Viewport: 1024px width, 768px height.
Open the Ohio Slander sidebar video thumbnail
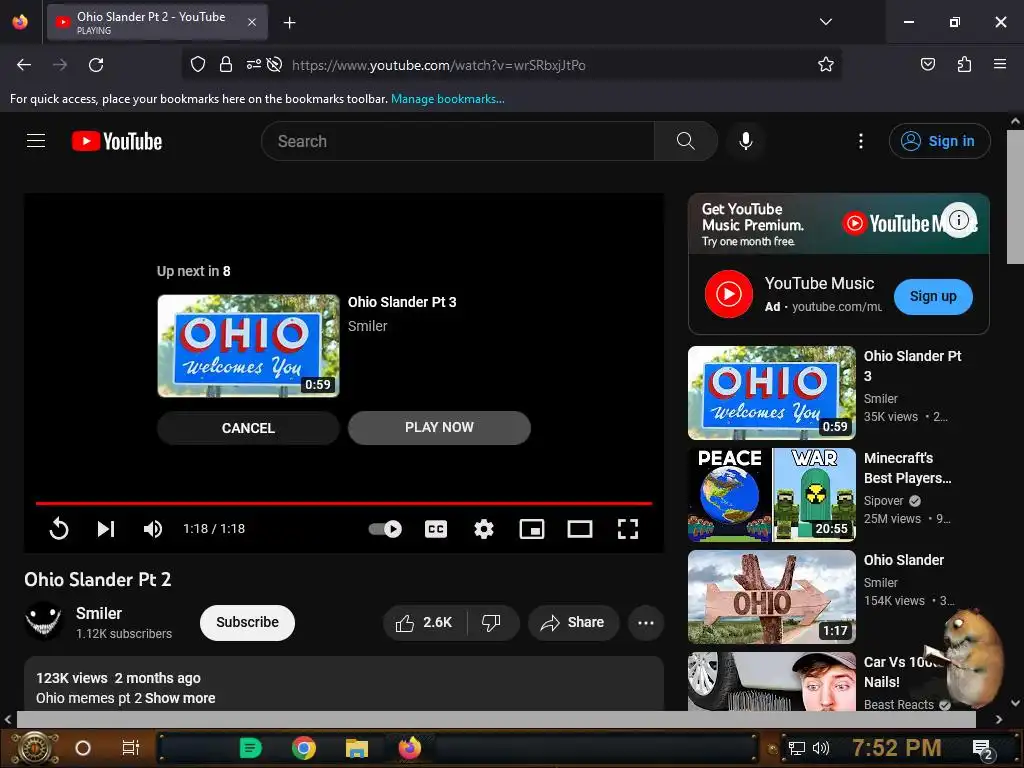771,596
